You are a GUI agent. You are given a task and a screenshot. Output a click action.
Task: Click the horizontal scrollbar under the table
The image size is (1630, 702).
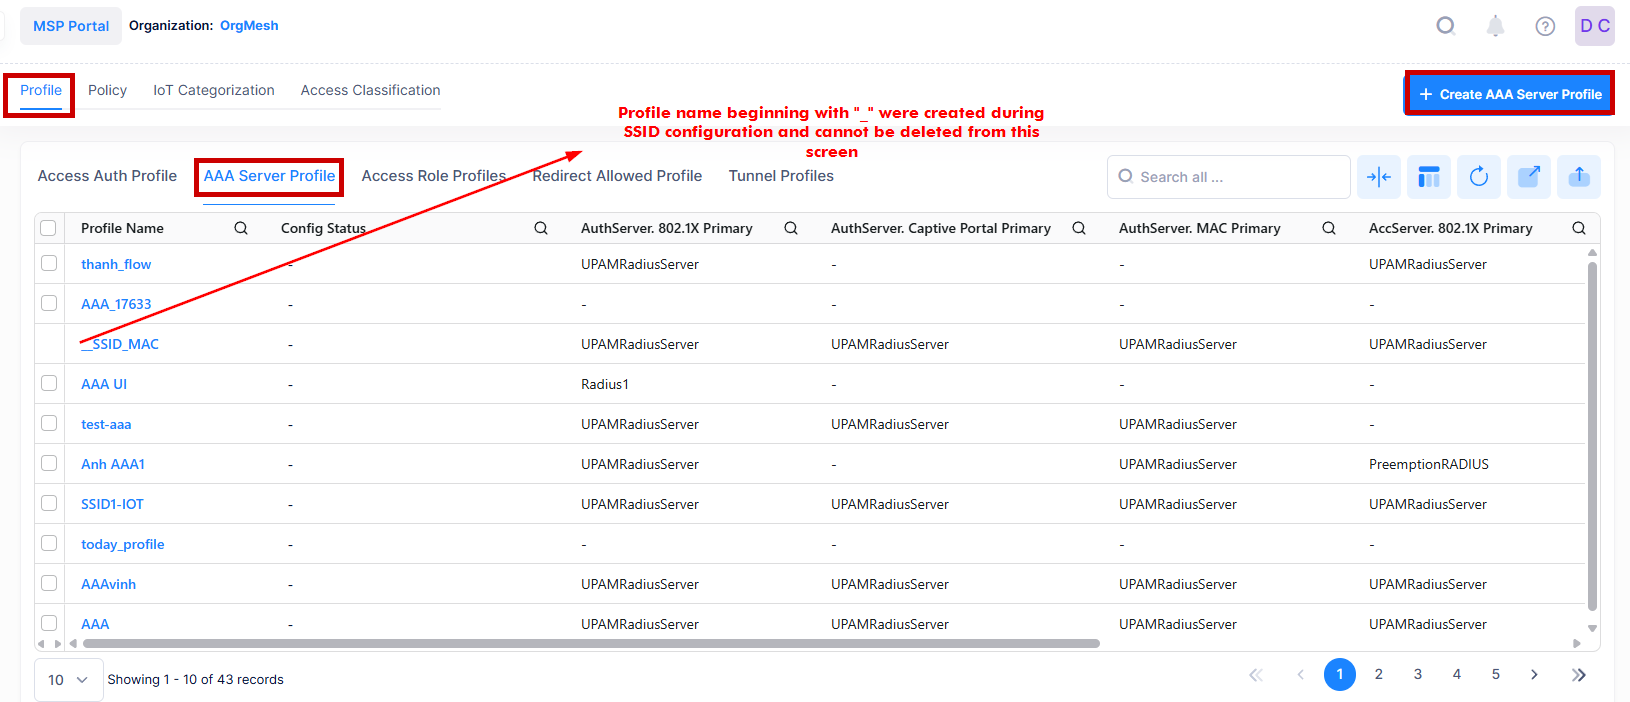(x=590, y=644)
